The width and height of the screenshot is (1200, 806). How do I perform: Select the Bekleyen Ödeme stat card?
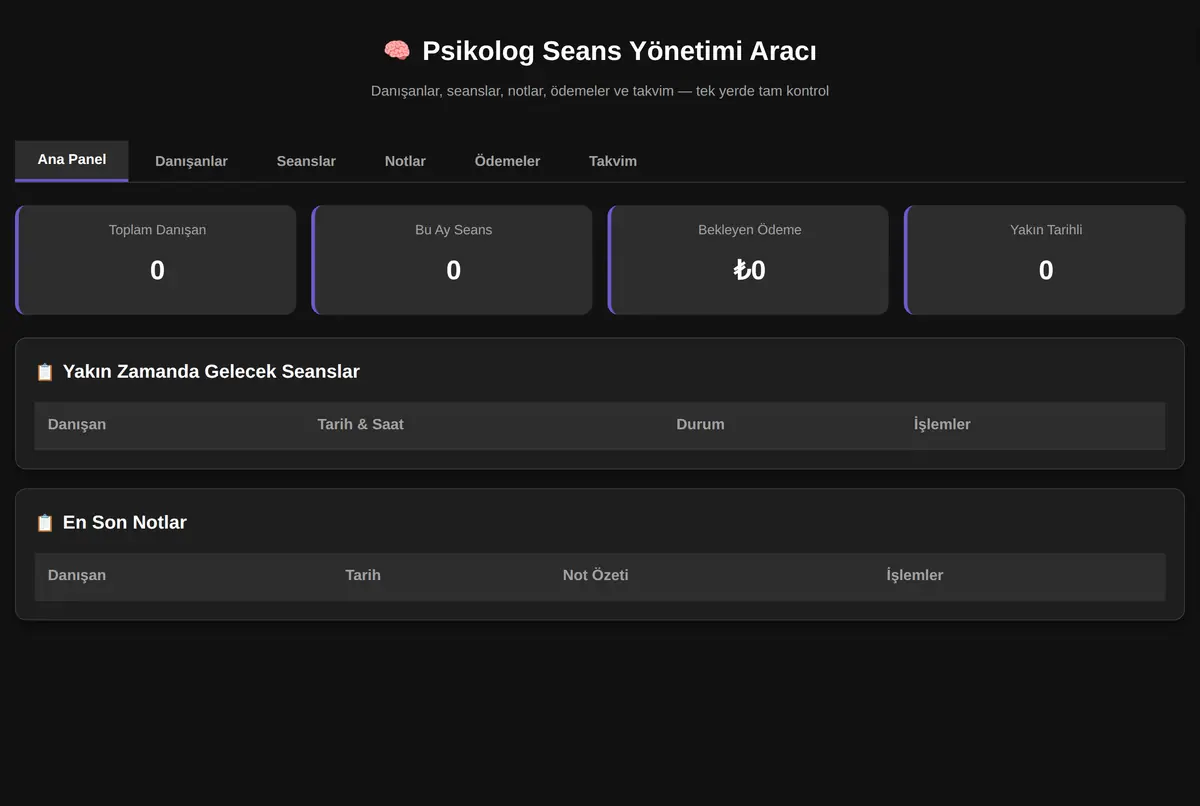(x=748, y=260)
